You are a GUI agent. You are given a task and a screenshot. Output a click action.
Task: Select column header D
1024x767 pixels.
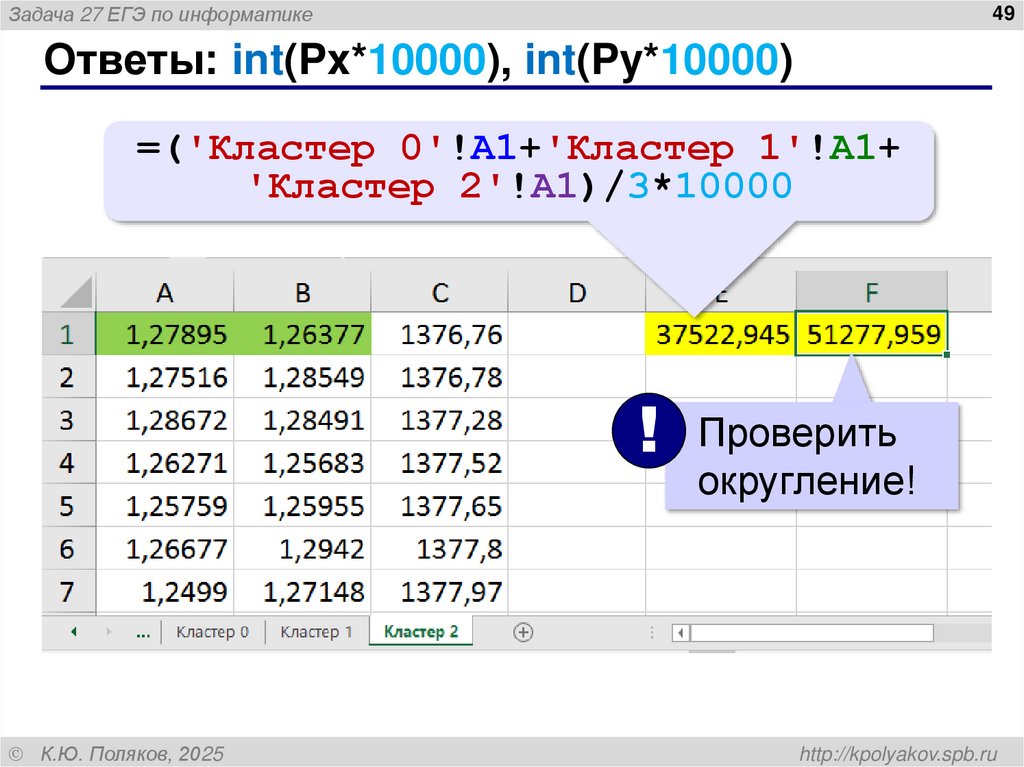[577, 292]
